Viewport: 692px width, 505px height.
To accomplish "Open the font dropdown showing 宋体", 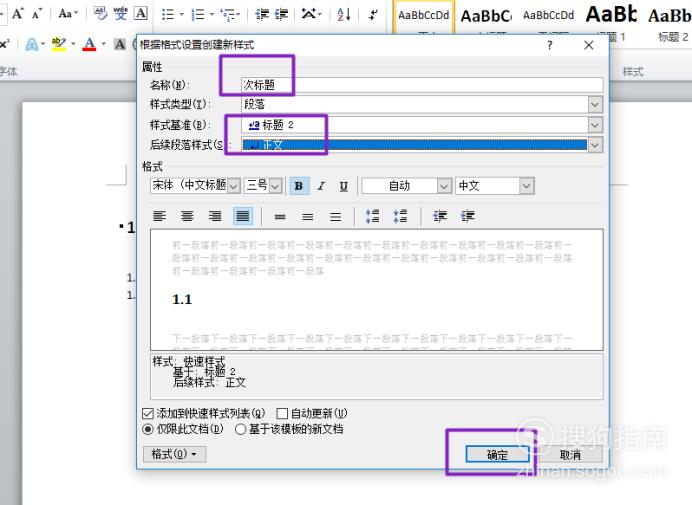I will 234,186.
